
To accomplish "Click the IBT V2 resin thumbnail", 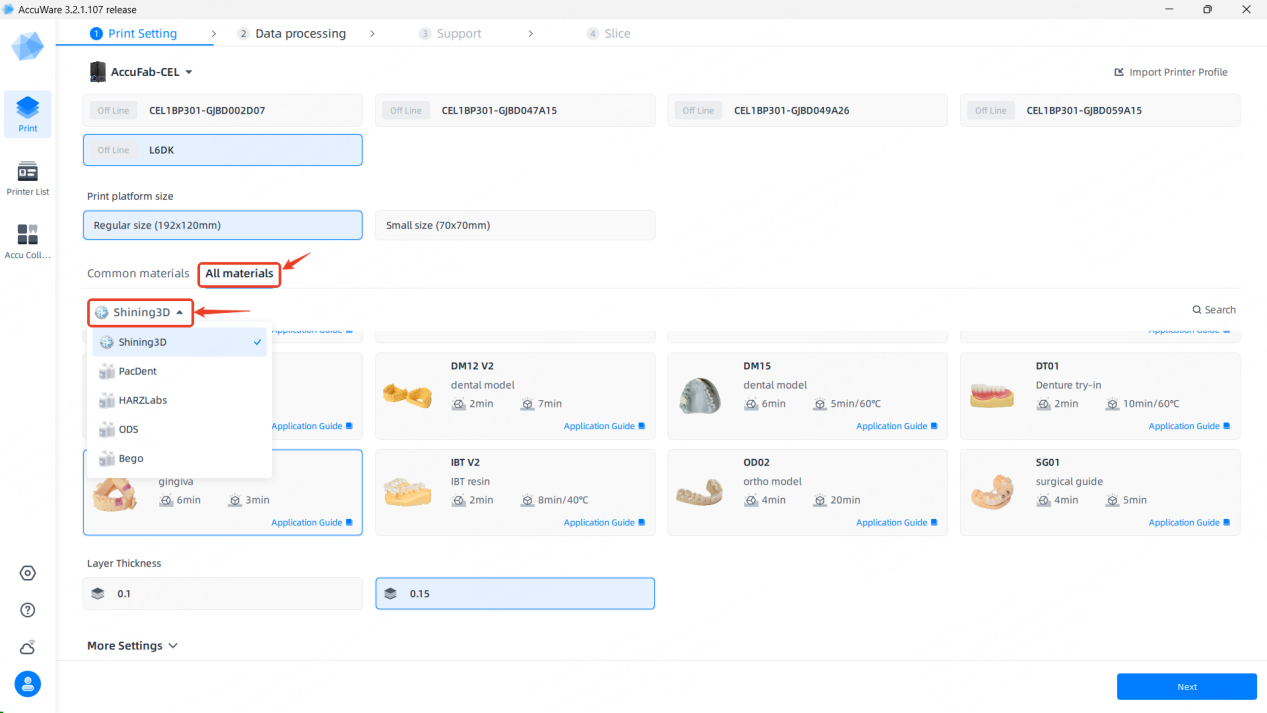I will click(x=407, y=492).
